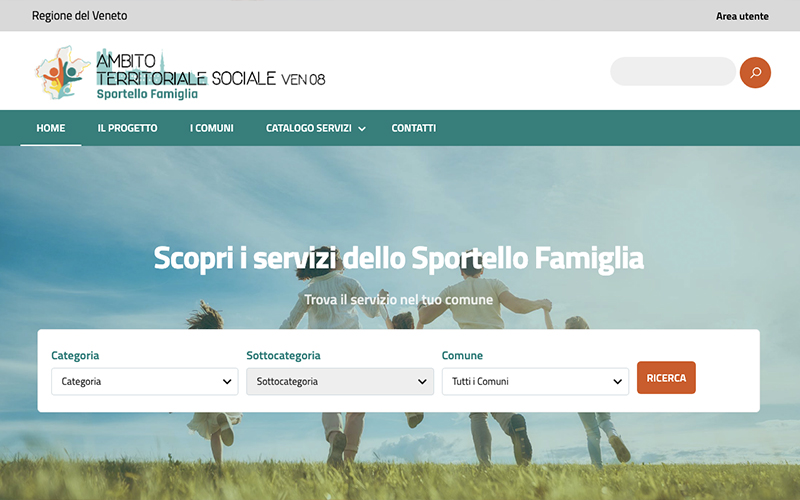The height and width of the screenshot is (500, 800).
Task: Navigate to the Contatti page
Action: tap(414, 128)
